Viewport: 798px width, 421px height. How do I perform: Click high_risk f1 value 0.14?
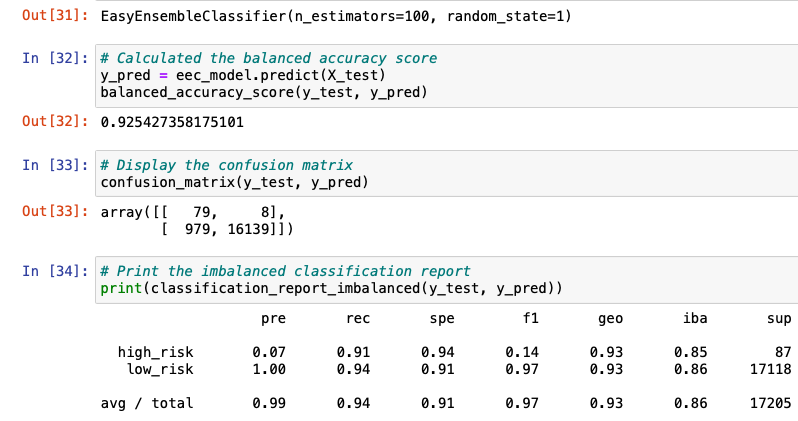(522, 352)
